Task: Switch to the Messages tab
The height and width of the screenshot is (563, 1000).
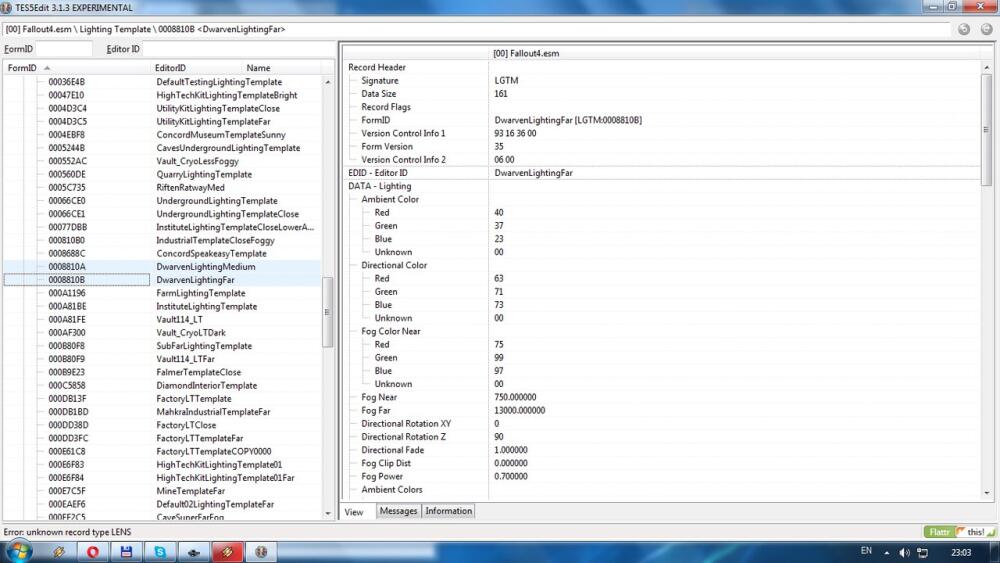Action: pos(398,511)
